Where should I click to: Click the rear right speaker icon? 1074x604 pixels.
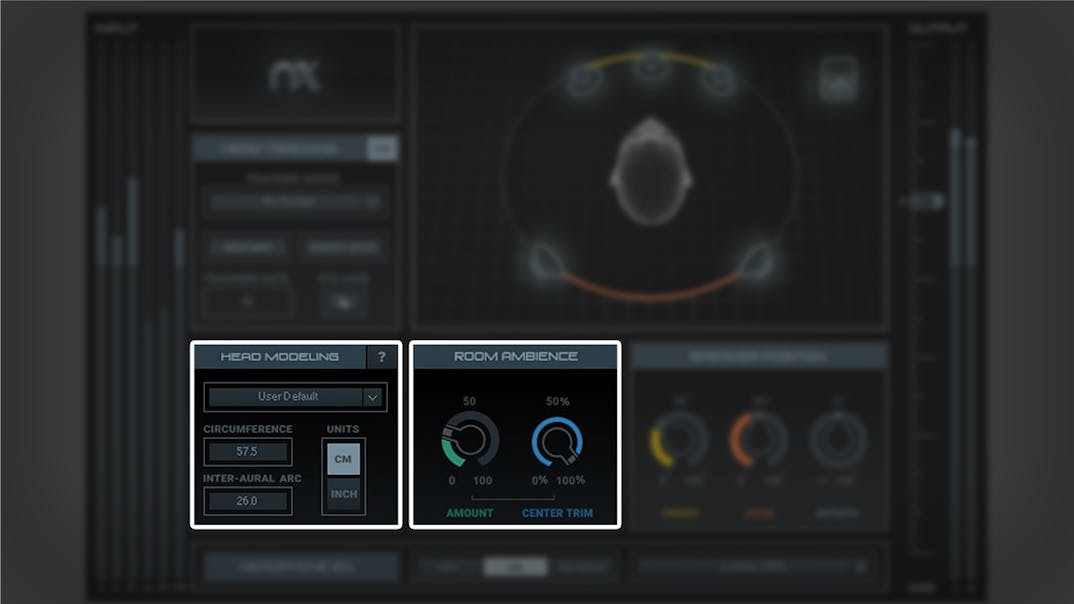757,260
